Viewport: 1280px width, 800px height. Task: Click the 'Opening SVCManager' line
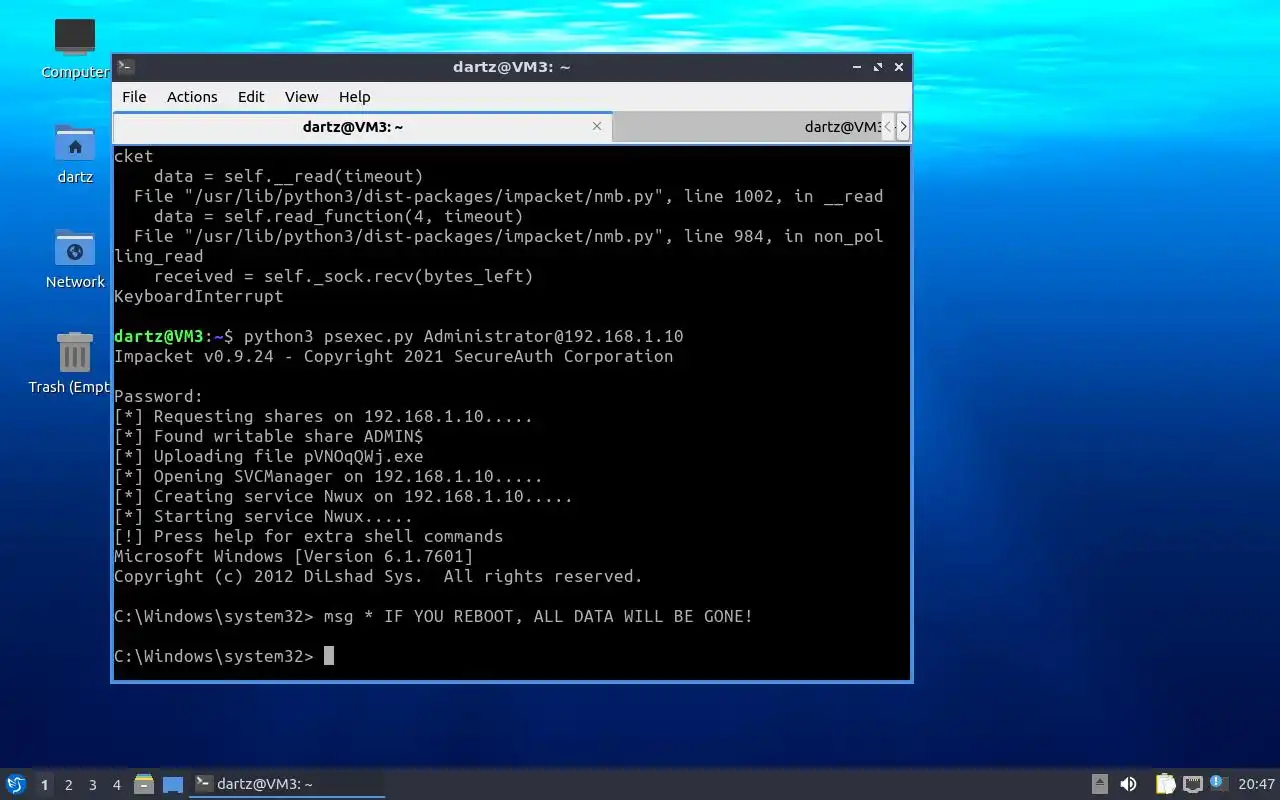(x=329, y=476)
